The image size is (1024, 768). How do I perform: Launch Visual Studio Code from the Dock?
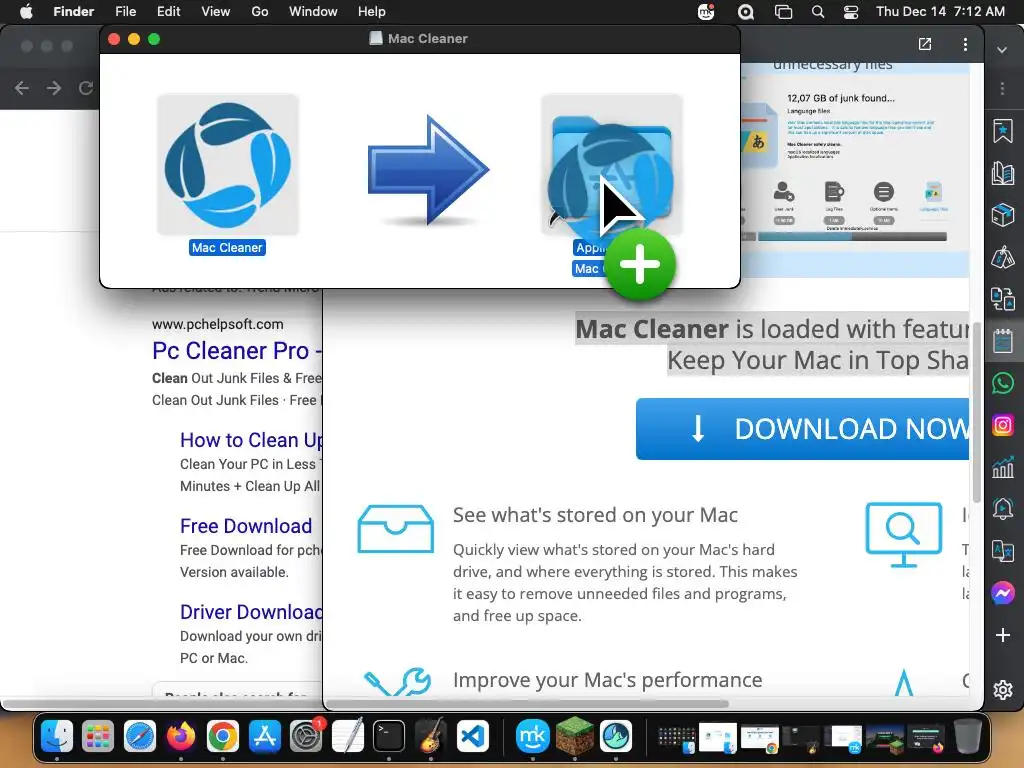point(472,737)
